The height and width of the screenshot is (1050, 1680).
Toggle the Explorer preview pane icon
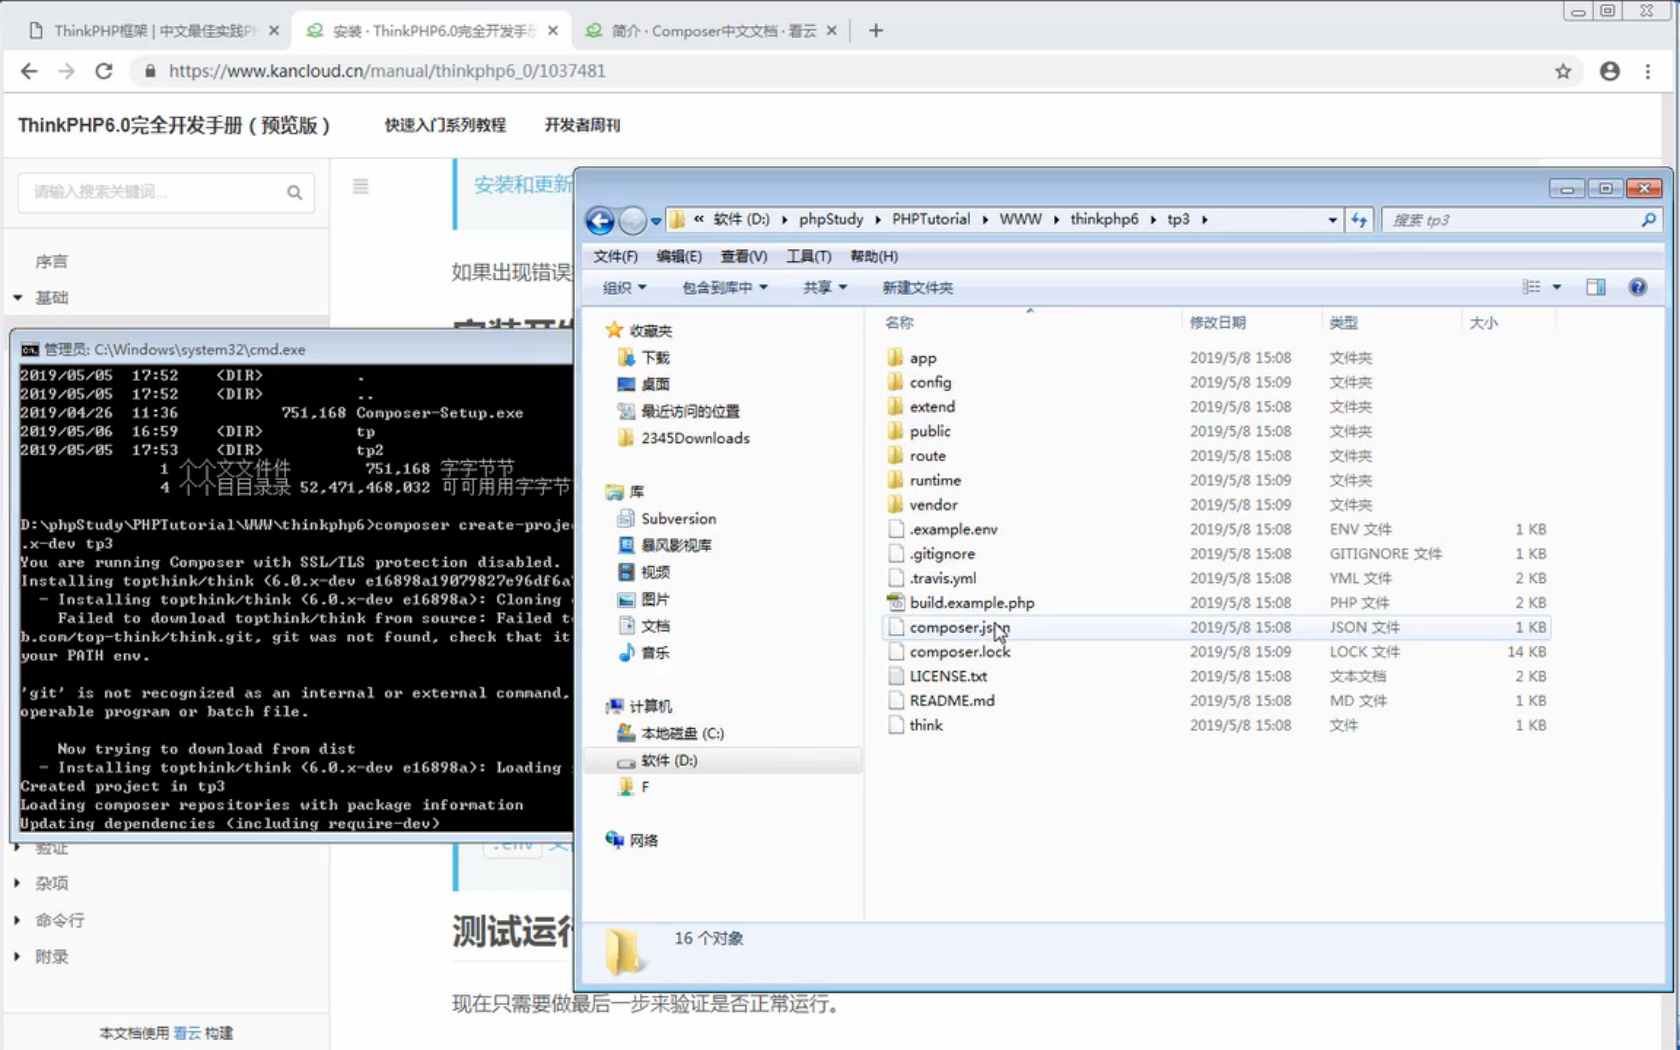click(1595, 288)
